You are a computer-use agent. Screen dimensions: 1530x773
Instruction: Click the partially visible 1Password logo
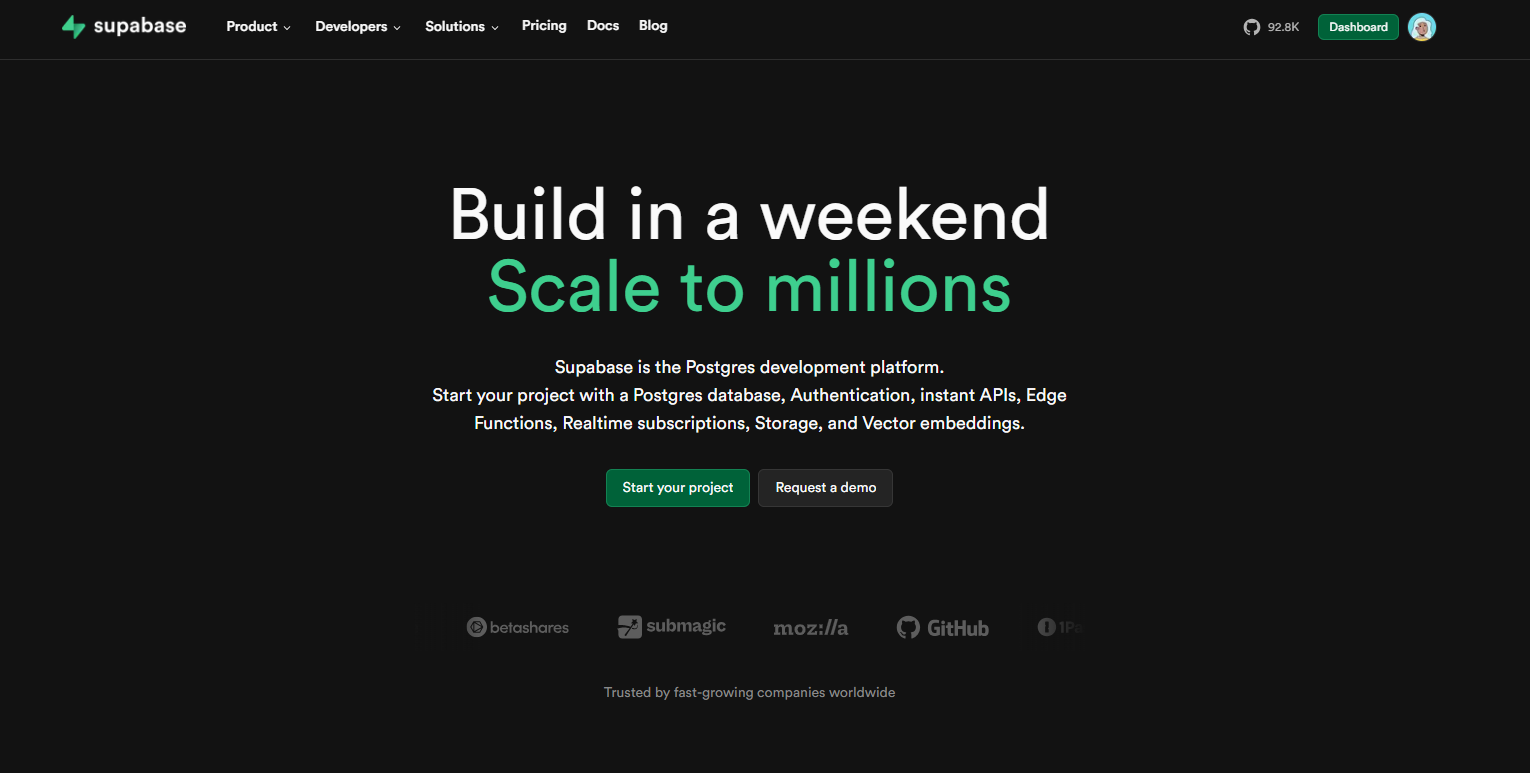pyautogui.click(x=1060, y=628)
